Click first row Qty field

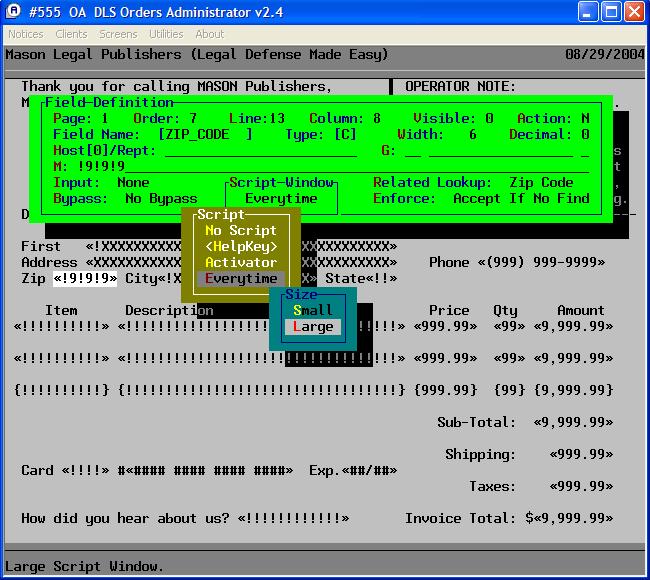point(509,327)
